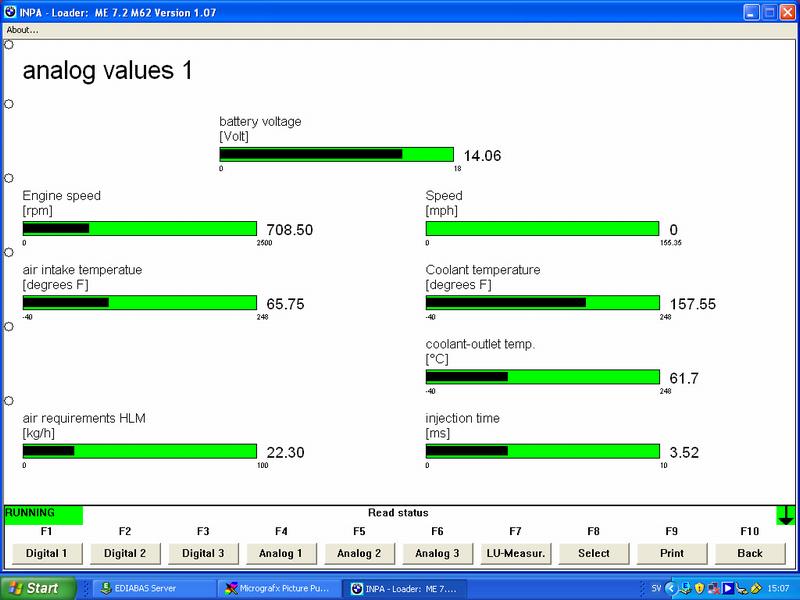
Task: Open the About... menu
Action: (x=22, y=30)
